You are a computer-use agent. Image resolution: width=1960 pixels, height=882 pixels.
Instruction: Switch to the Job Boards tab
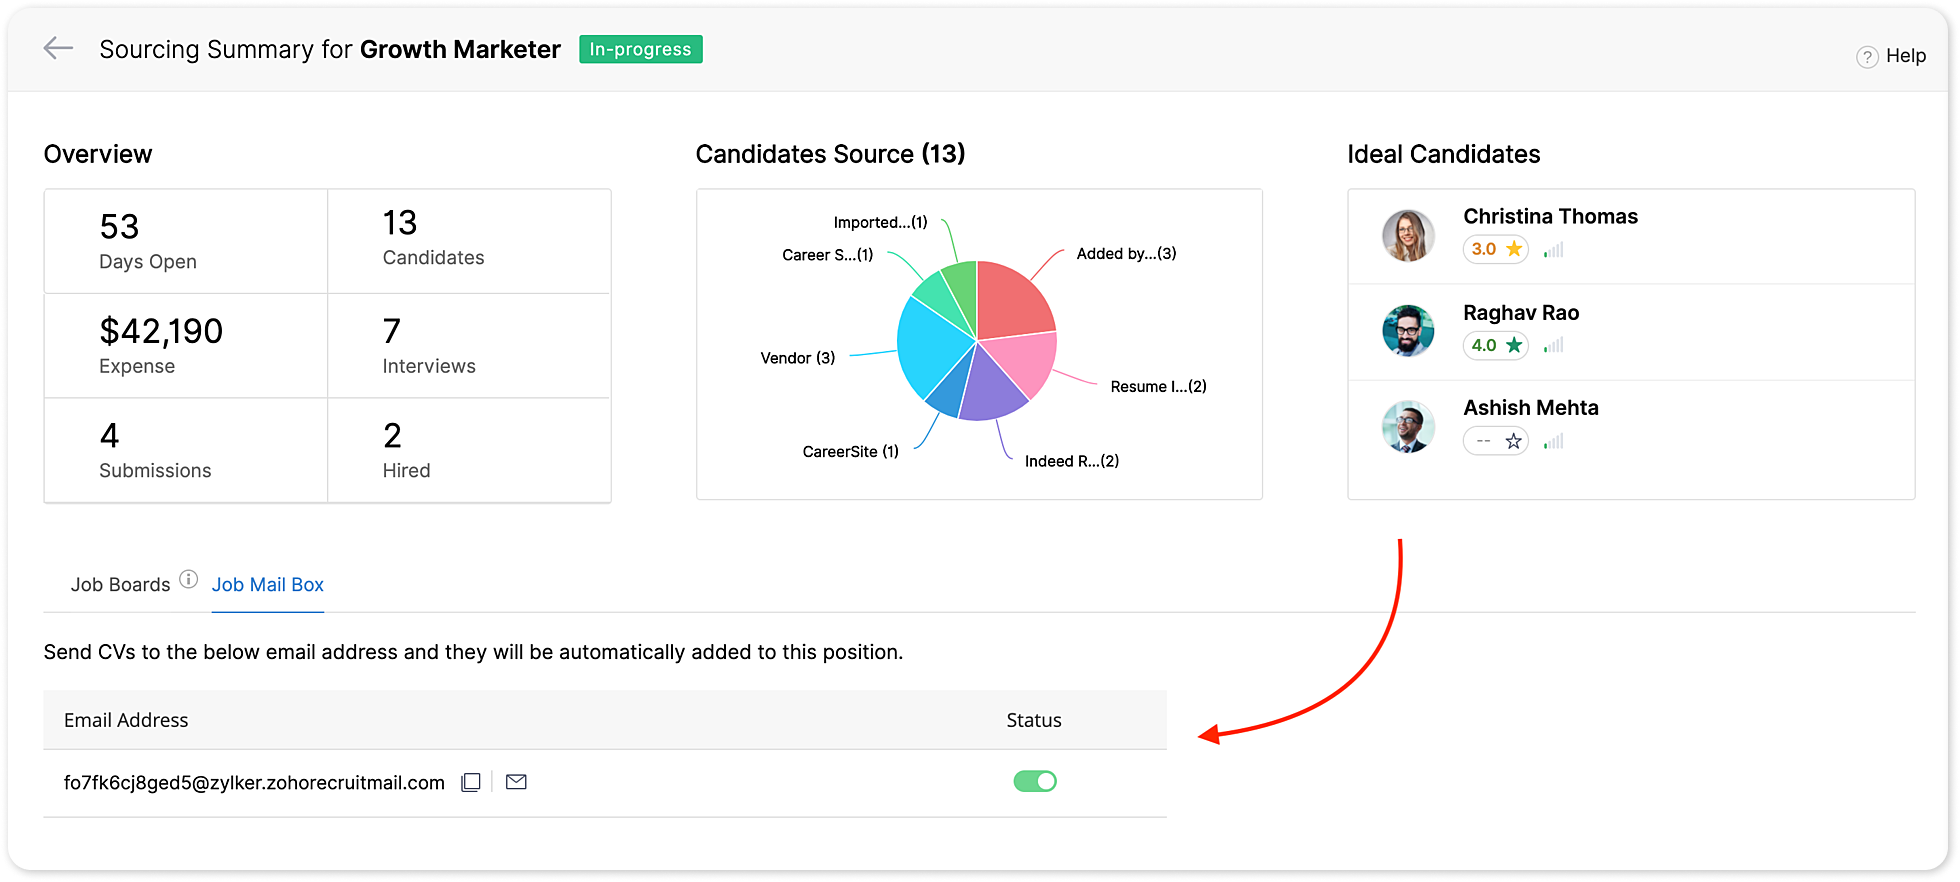(120, 585)
